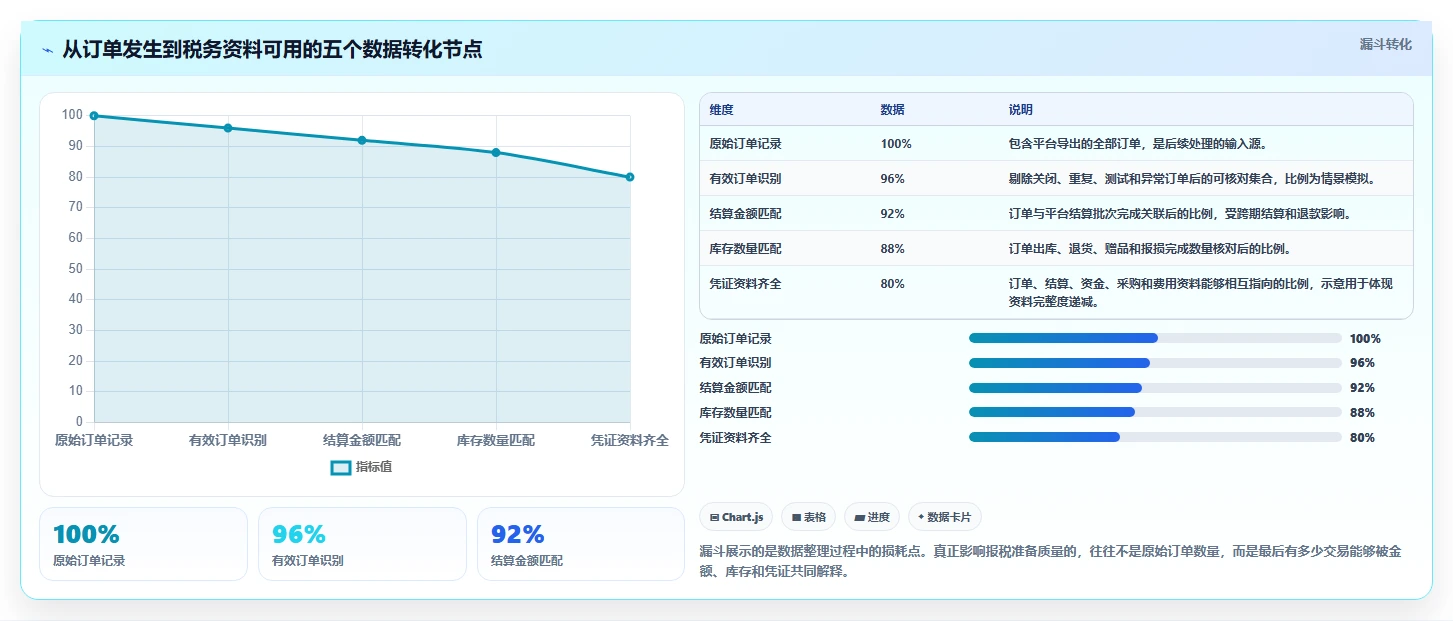The height and width of the screenshot is (621, 1453).
Task: Click the chart data point for 凭证资料齐全
Action: (x=630, y=177)
